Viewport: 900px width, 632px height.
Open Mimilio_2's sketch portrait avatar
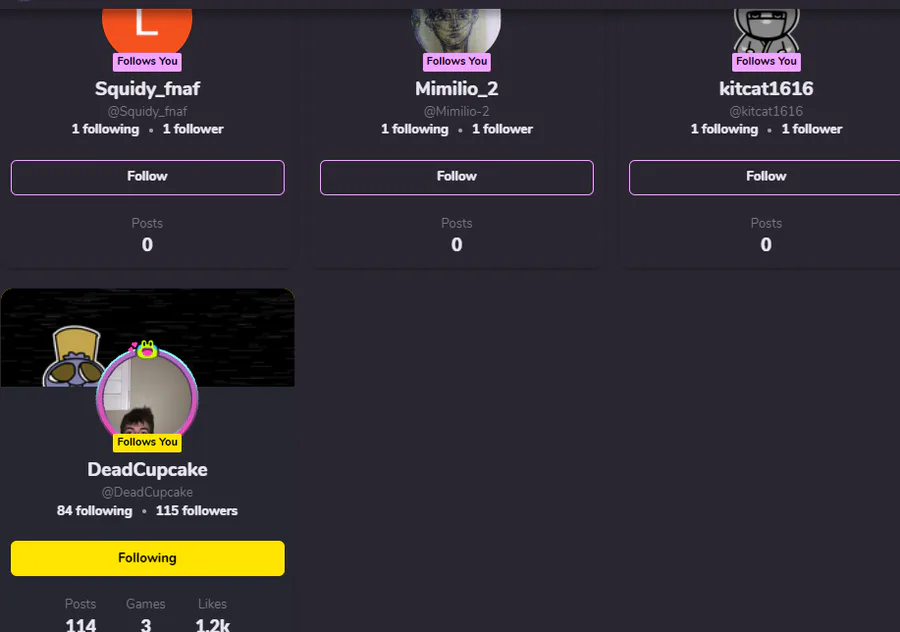pyautogui.click(x=456, y=30)
